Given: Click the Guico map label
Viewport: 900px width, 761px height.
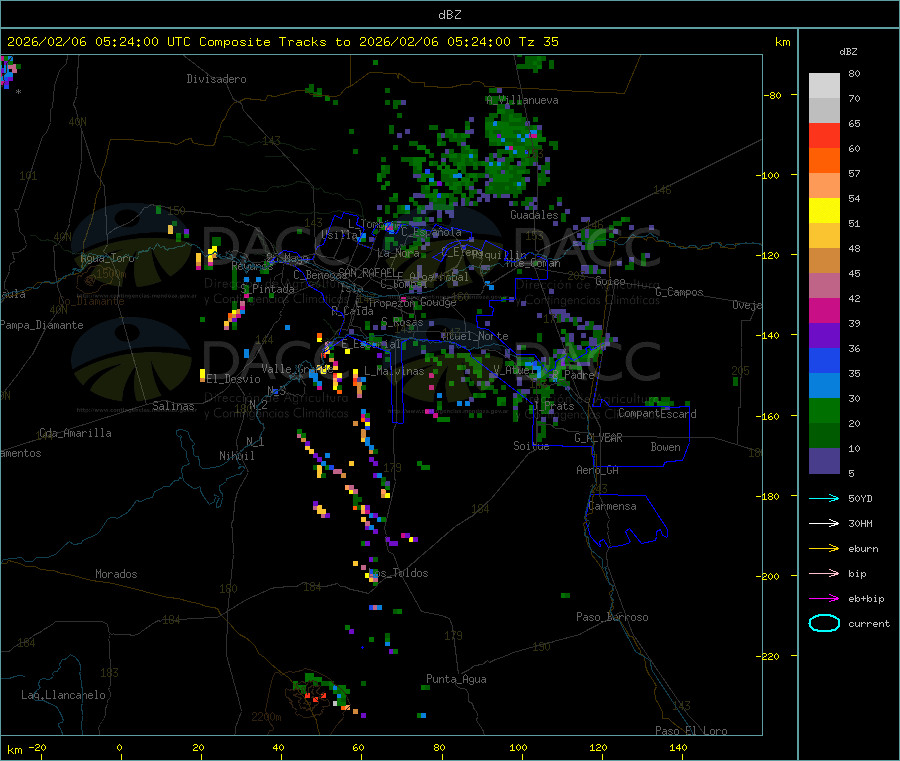Looking at the screenshot, I should pos(610,281).
